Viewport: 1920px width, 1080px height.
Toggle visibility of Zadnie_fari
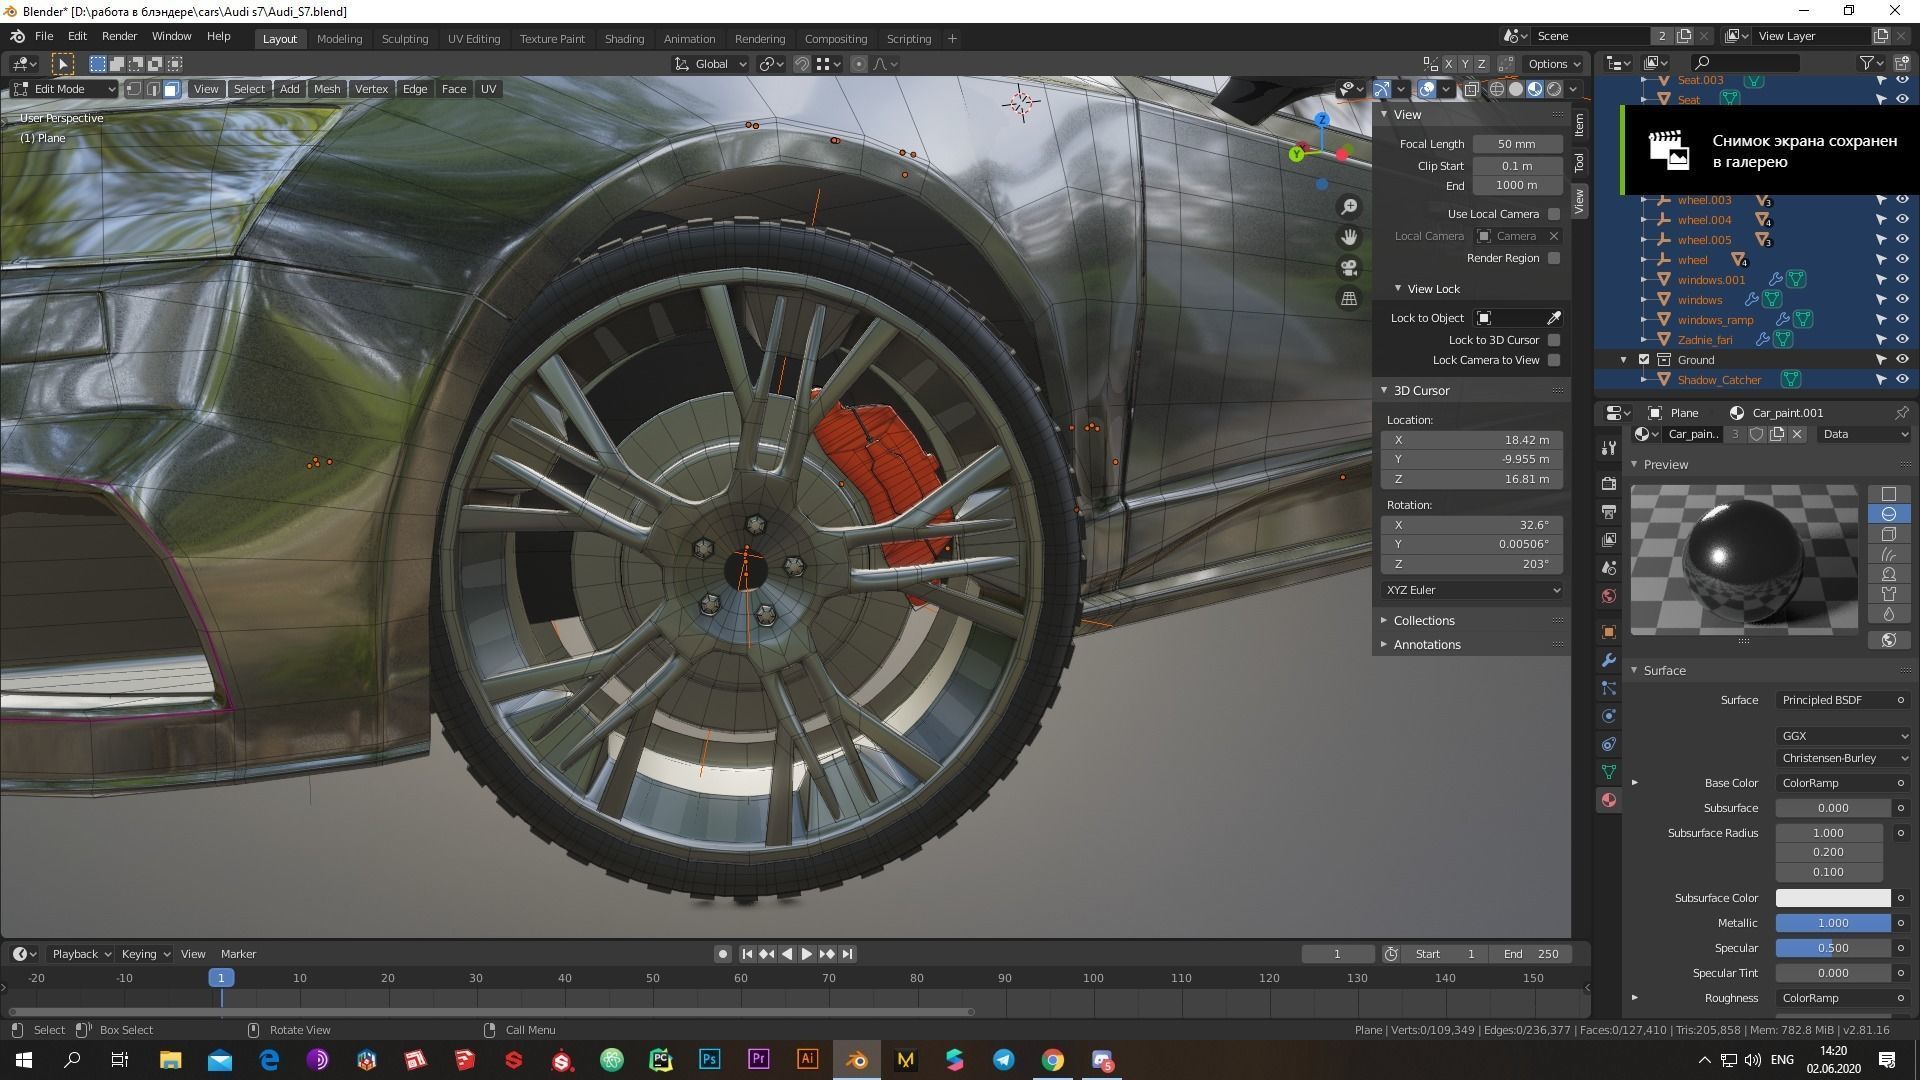click(1902, 340)
